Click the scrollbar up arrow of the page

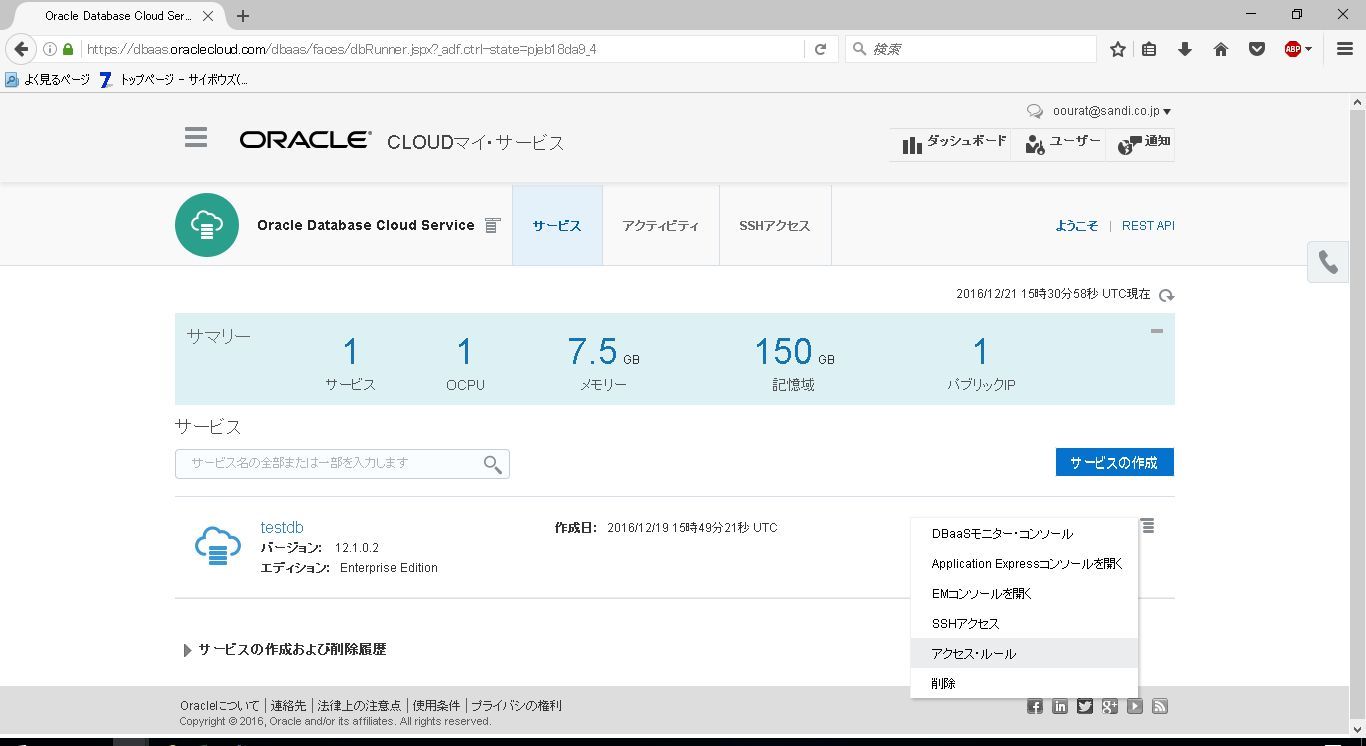1358,102
